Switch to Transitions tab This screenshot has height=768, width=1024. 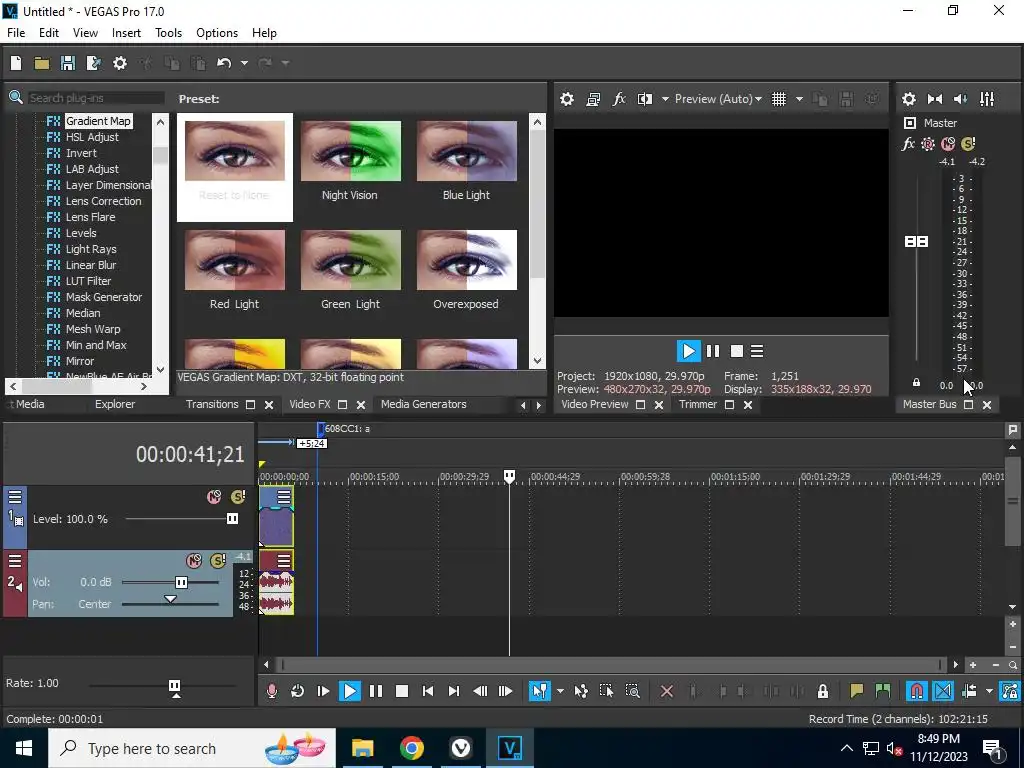coord(212,404)
